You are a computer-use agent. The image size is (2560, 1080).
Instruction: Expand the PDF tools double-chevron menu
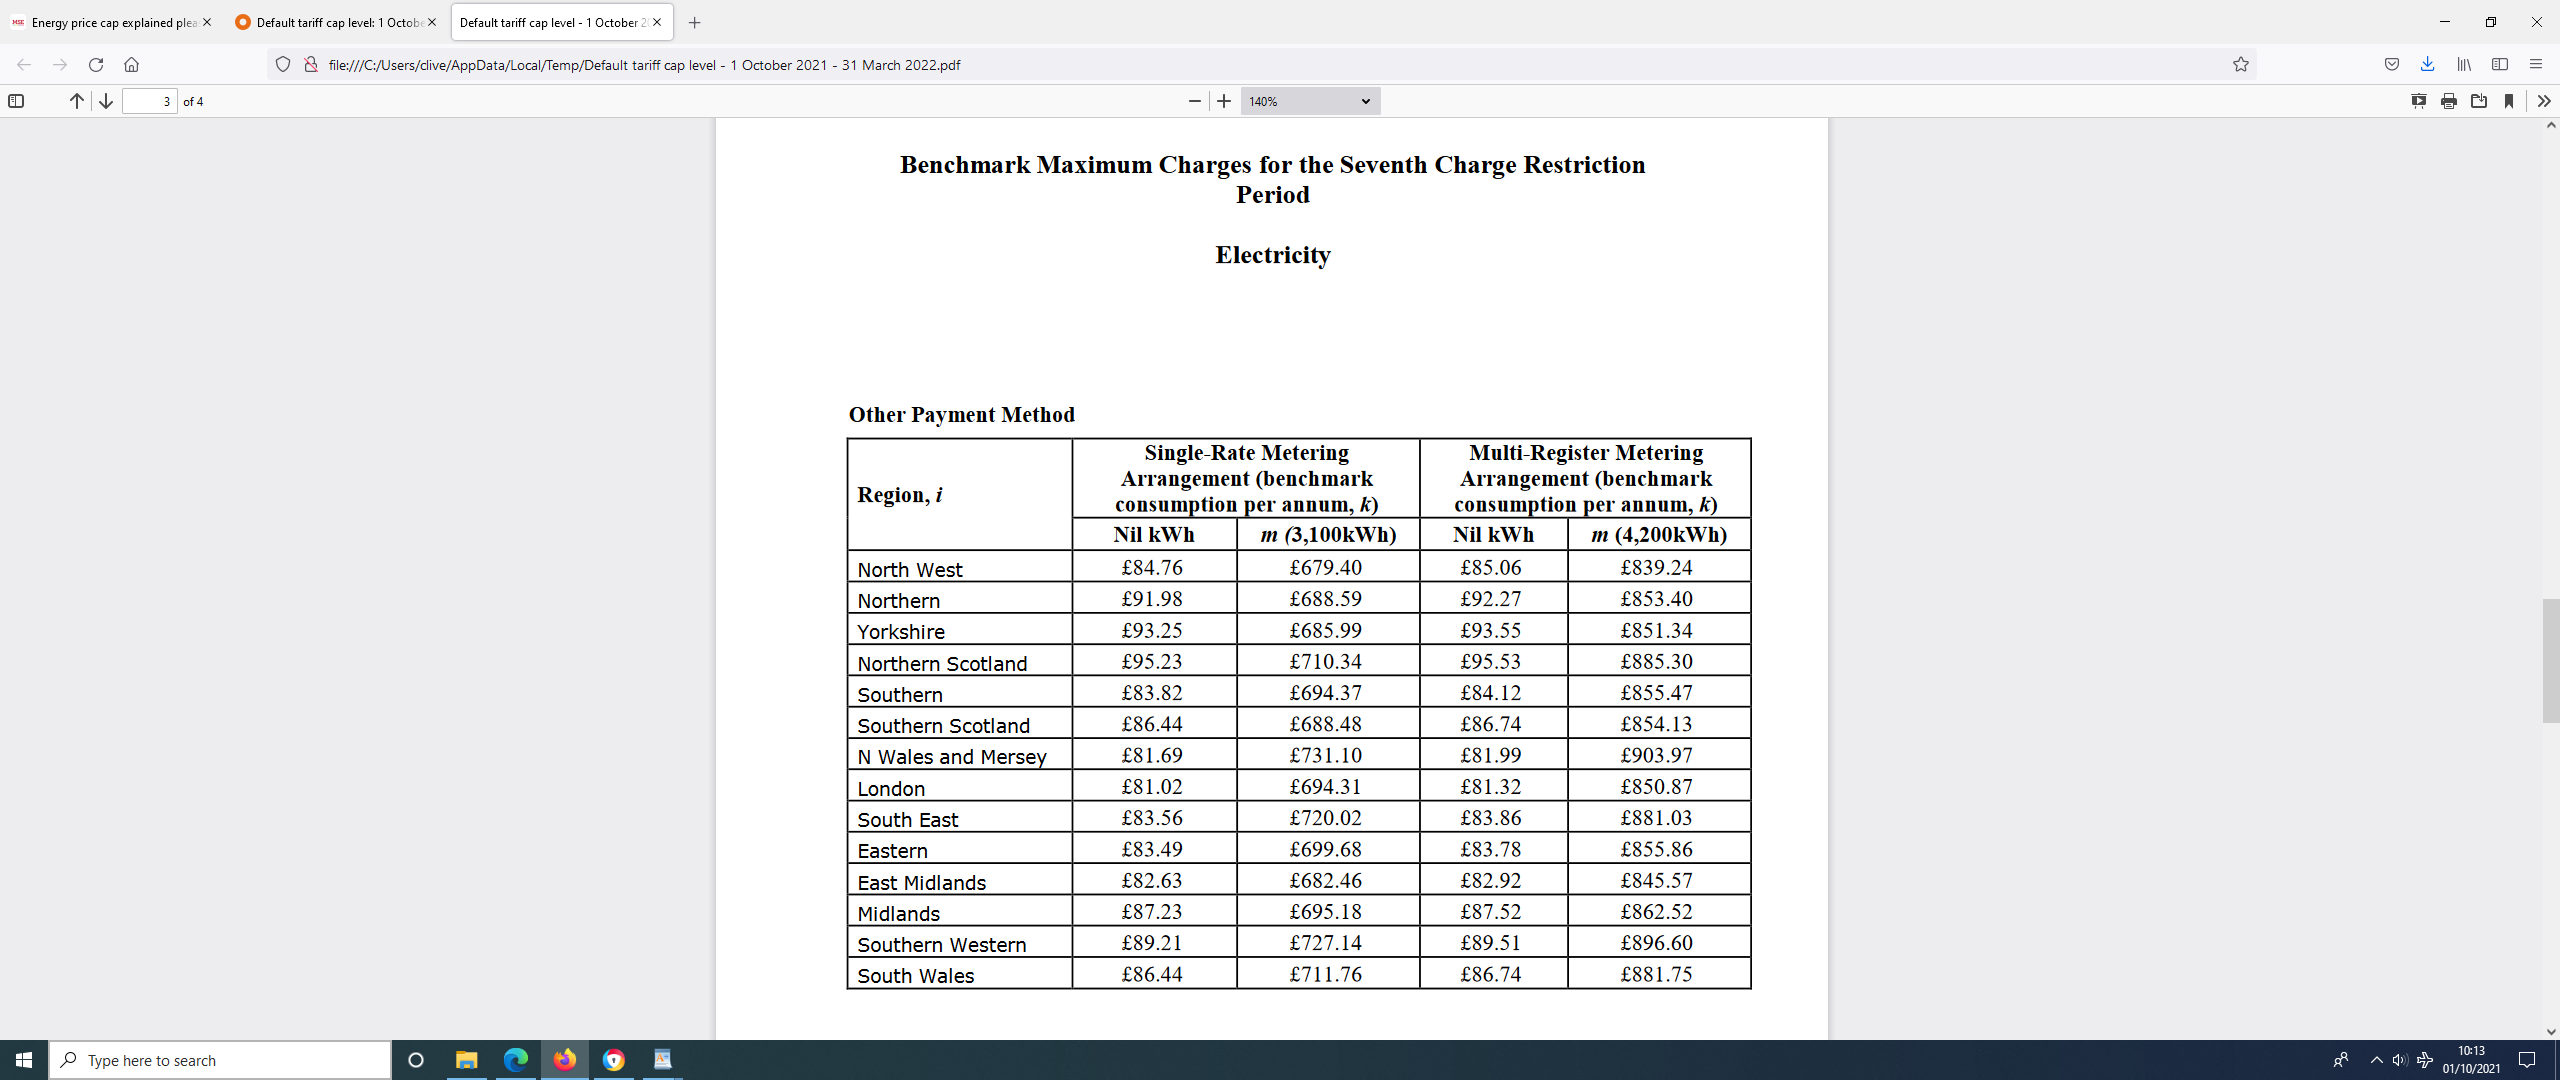coord(2544,101)
